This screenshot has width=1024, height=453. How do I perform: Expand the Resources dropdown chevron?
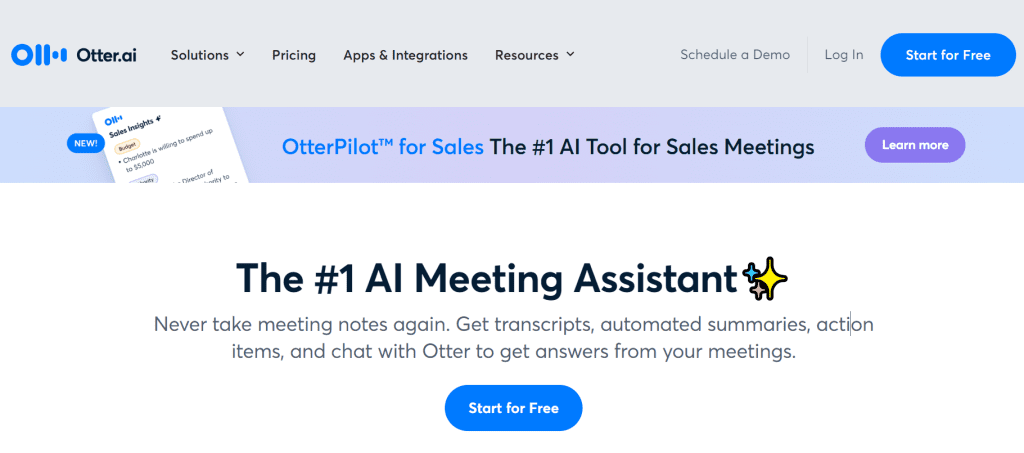[x=570, y=54]
